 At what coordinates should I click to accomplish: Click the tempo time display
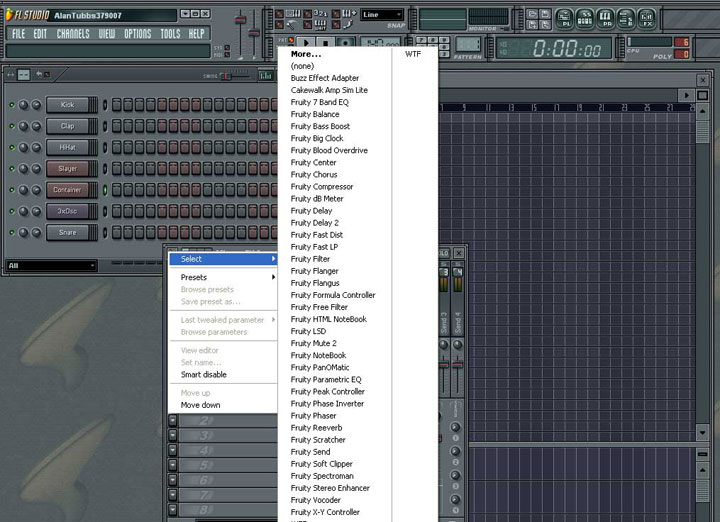(554, 48)
